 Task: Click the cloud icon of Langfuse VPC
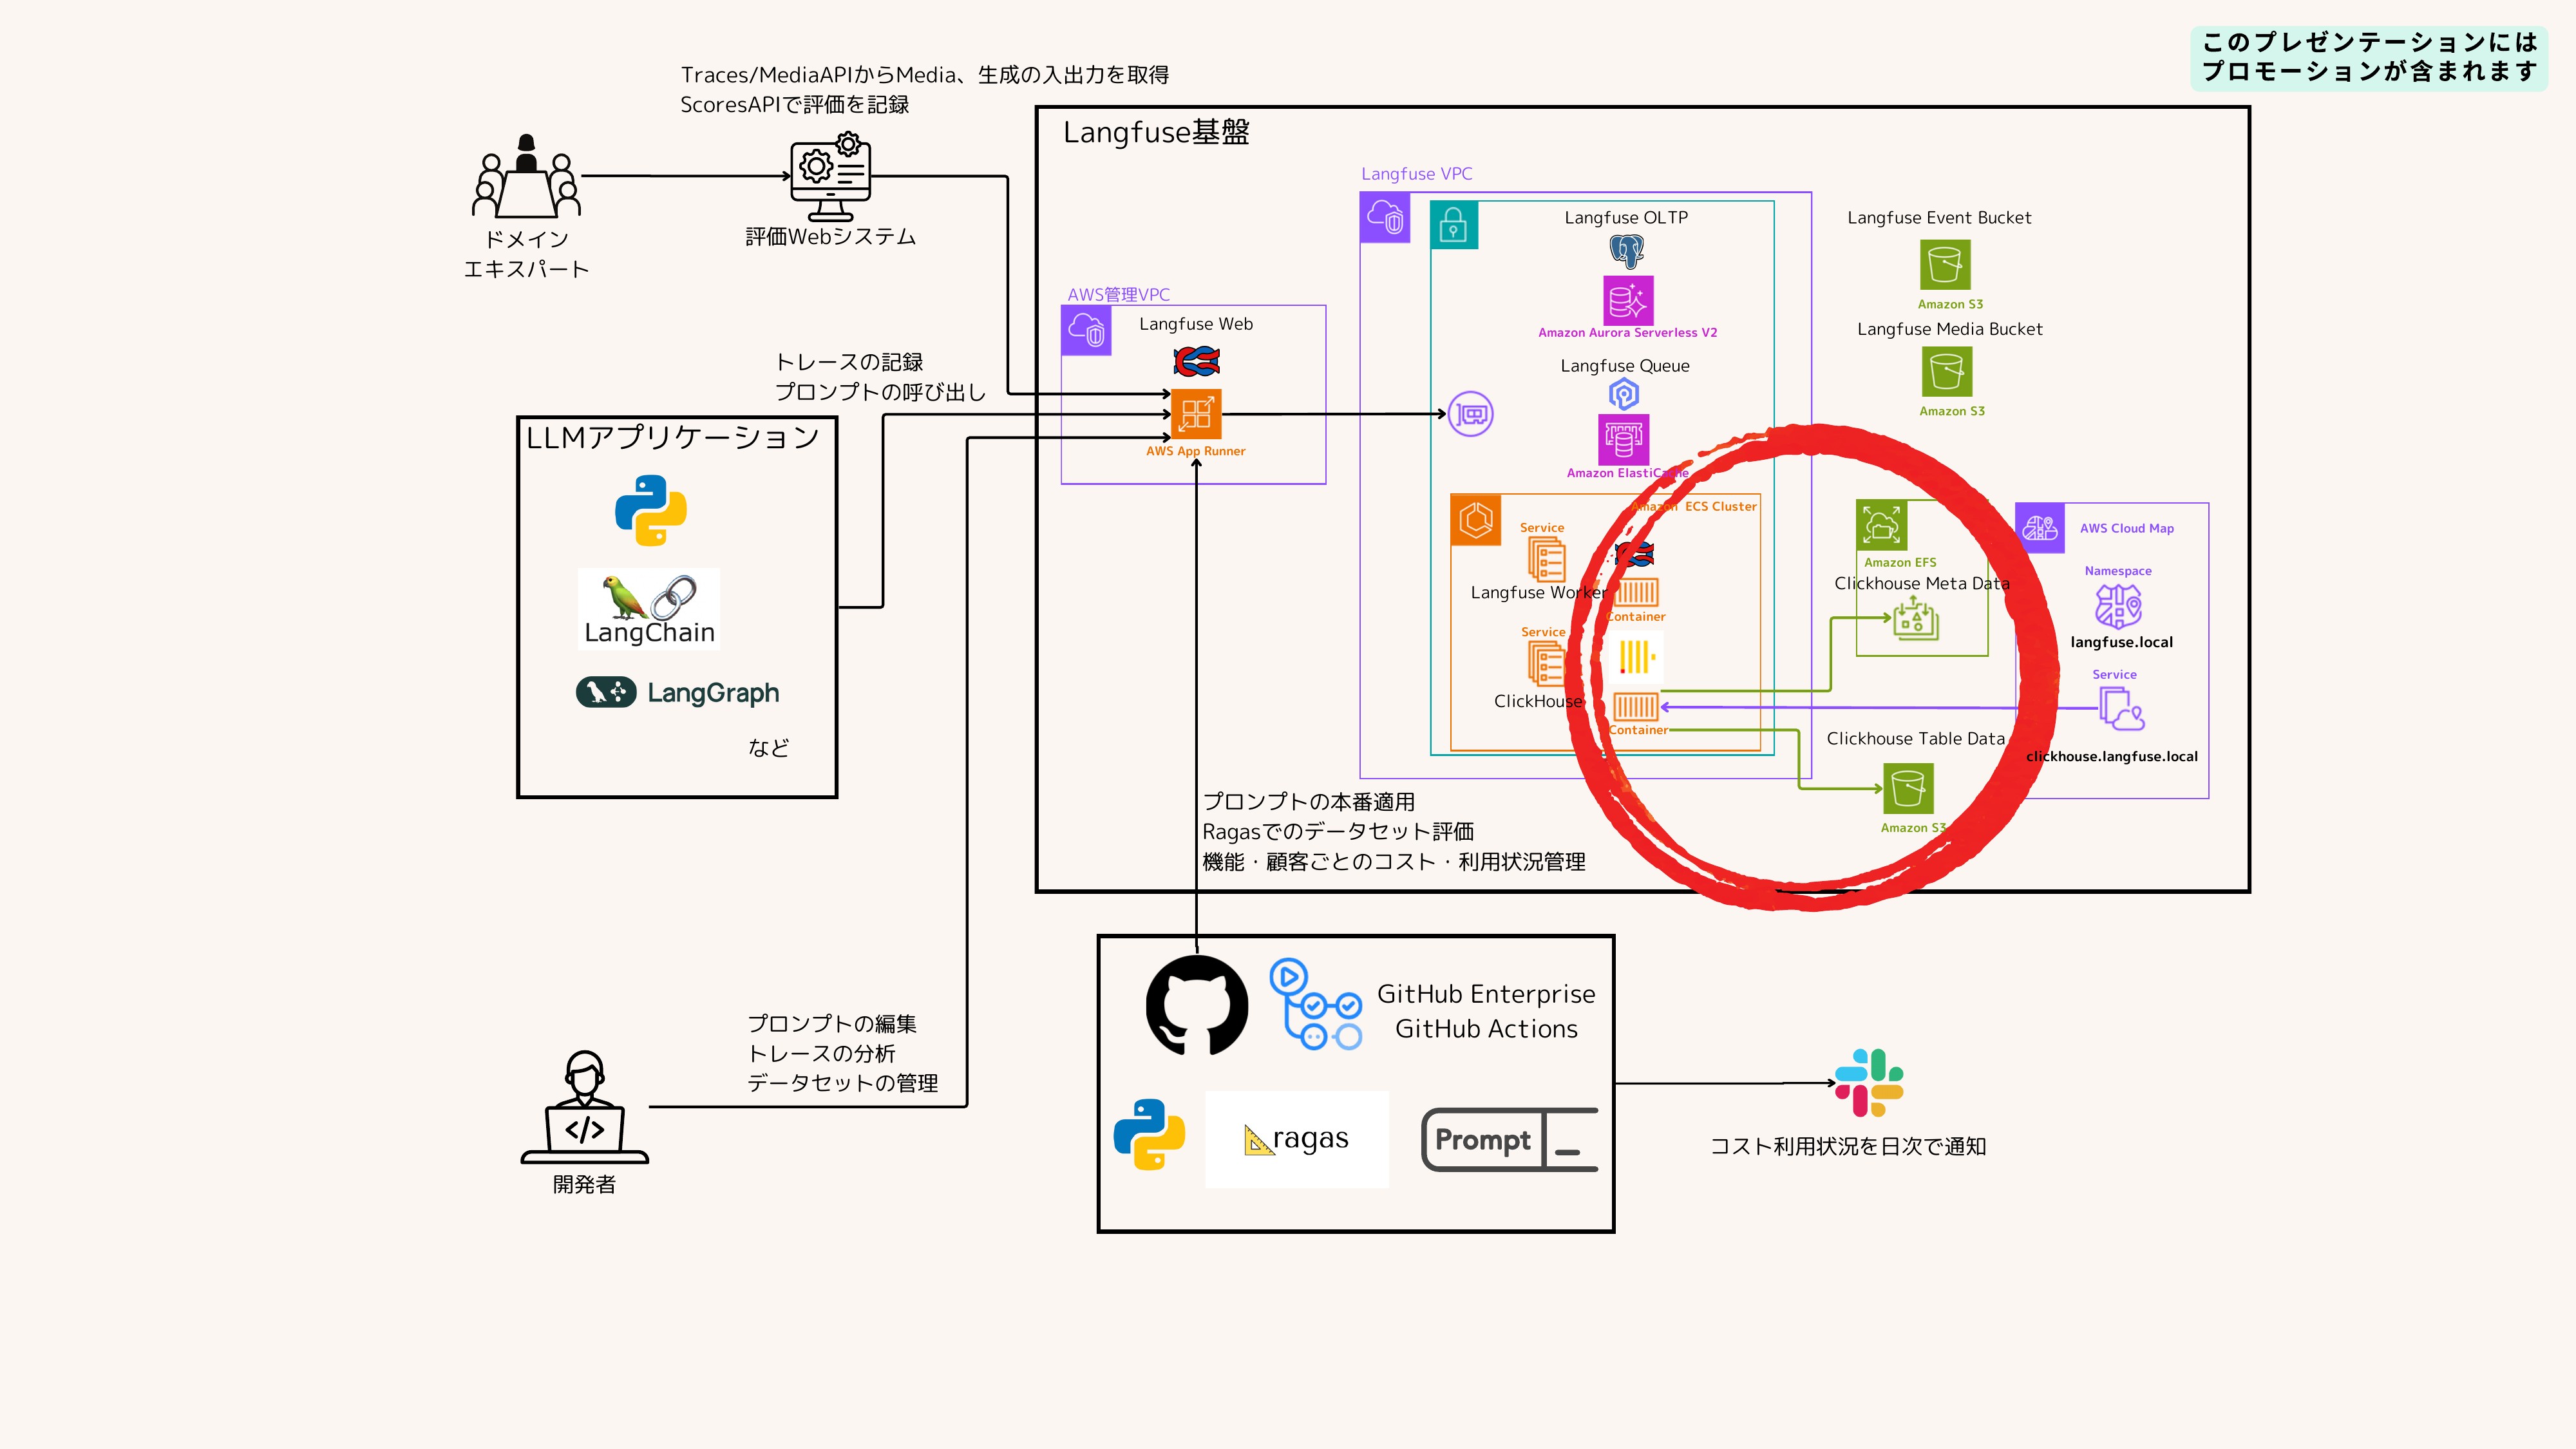1385,217
